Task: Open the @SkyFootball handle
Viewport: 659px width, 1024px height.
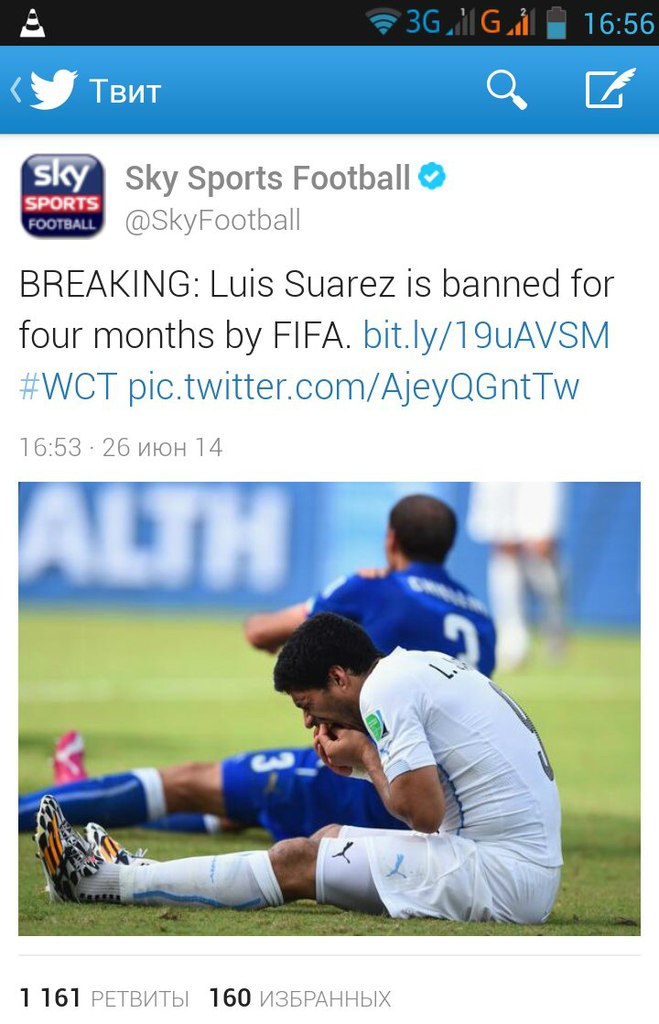Action: [212, 221]
